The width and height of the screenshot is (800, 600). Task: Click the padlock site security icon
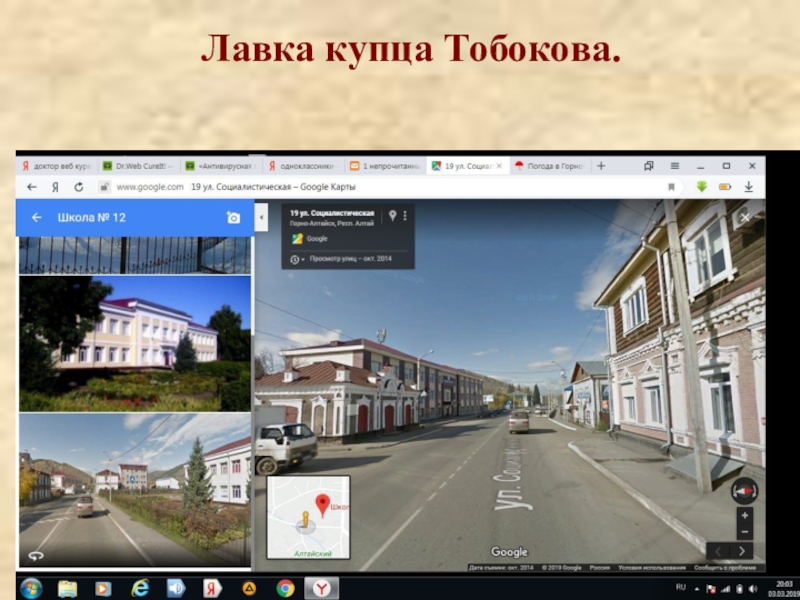[x=104, y=187]
